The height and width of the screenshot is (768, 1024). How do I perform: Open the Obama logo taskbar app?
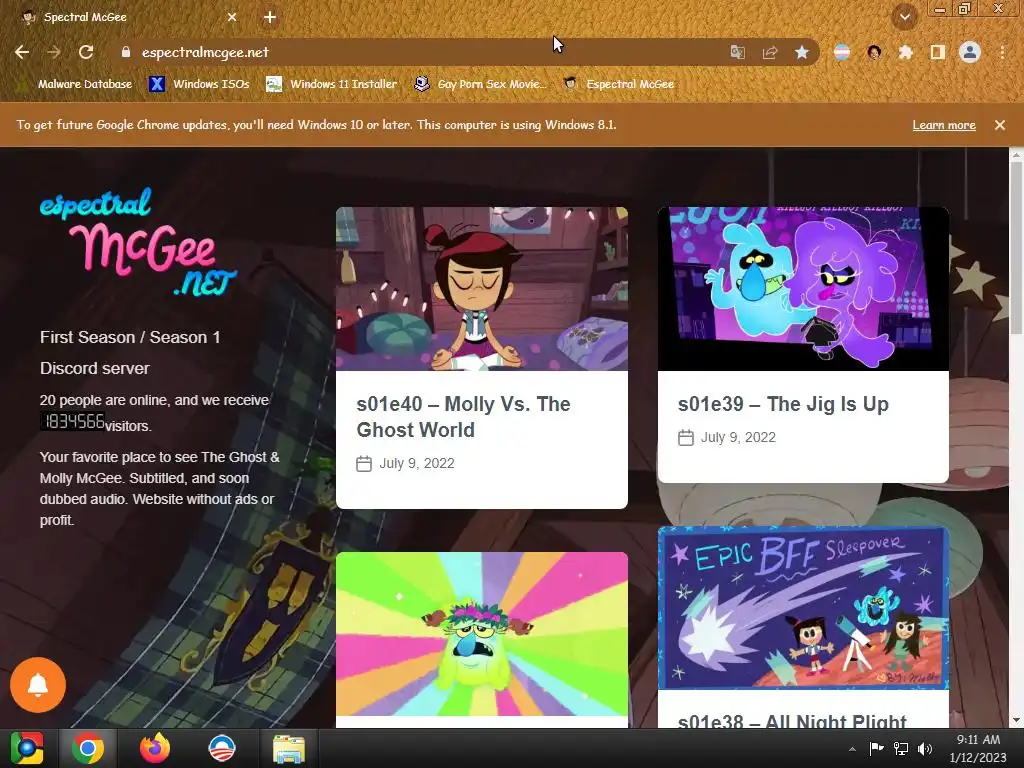[221, 748]
